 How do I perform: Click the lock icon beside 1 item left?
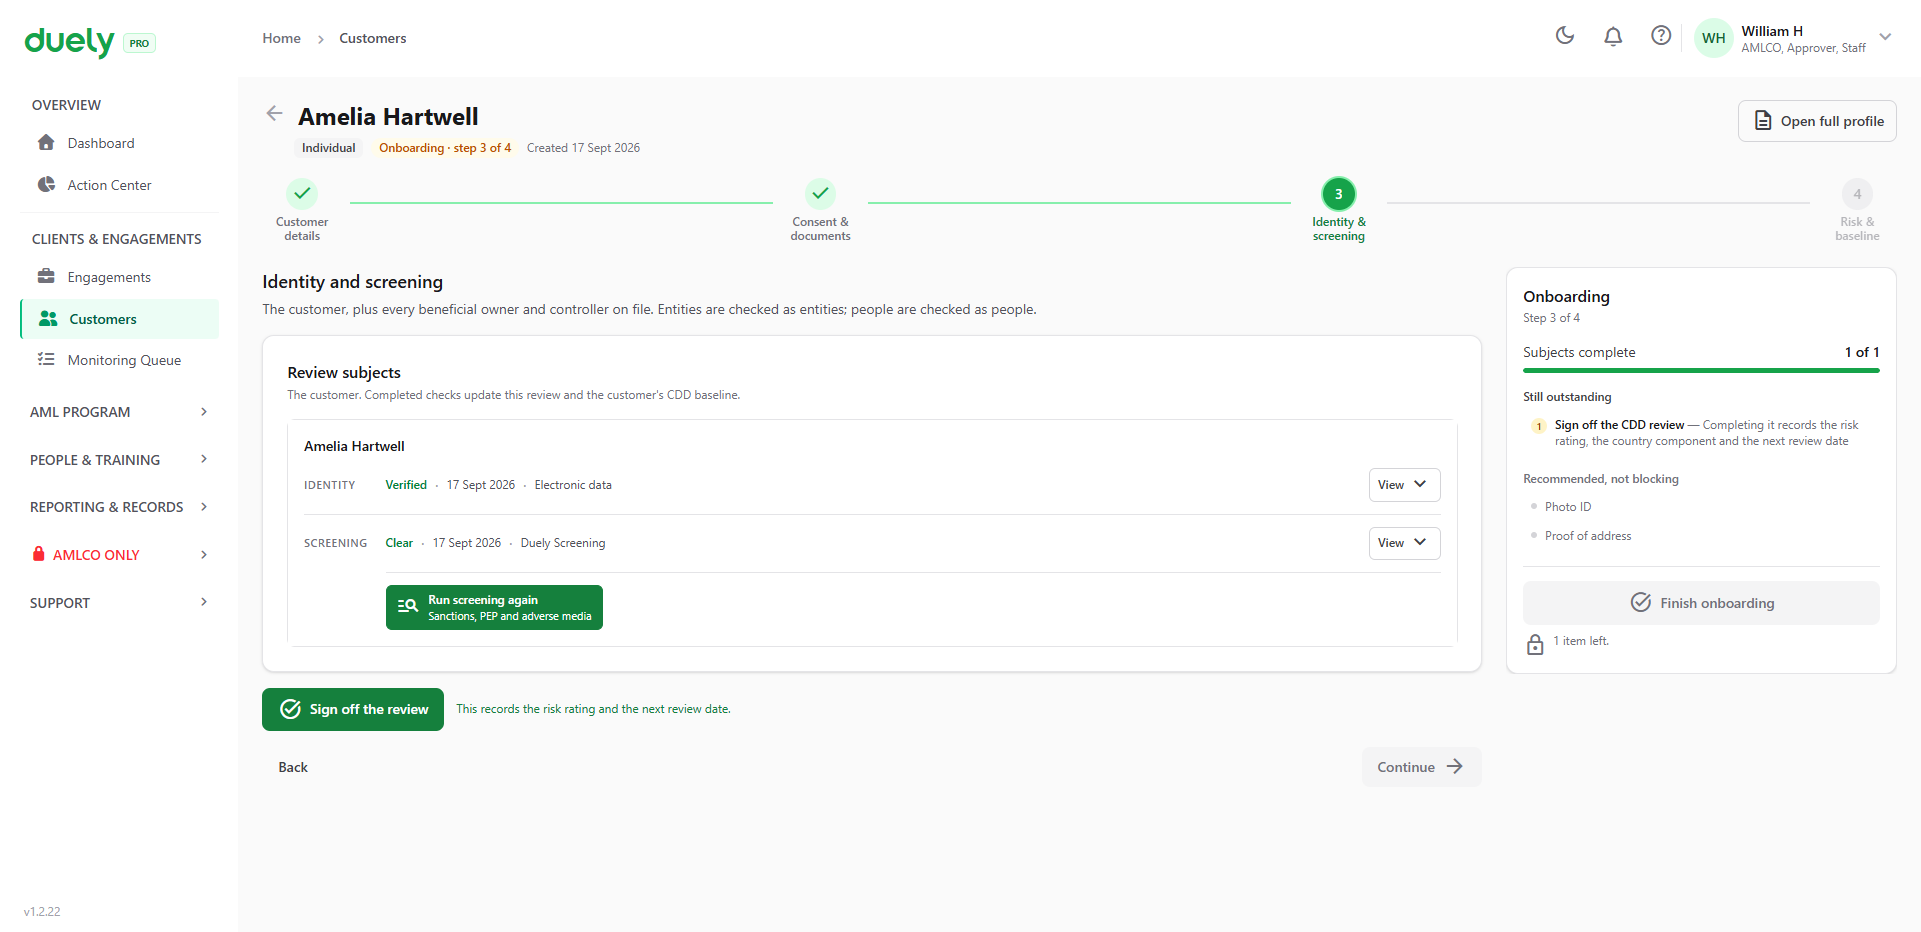1535,645
